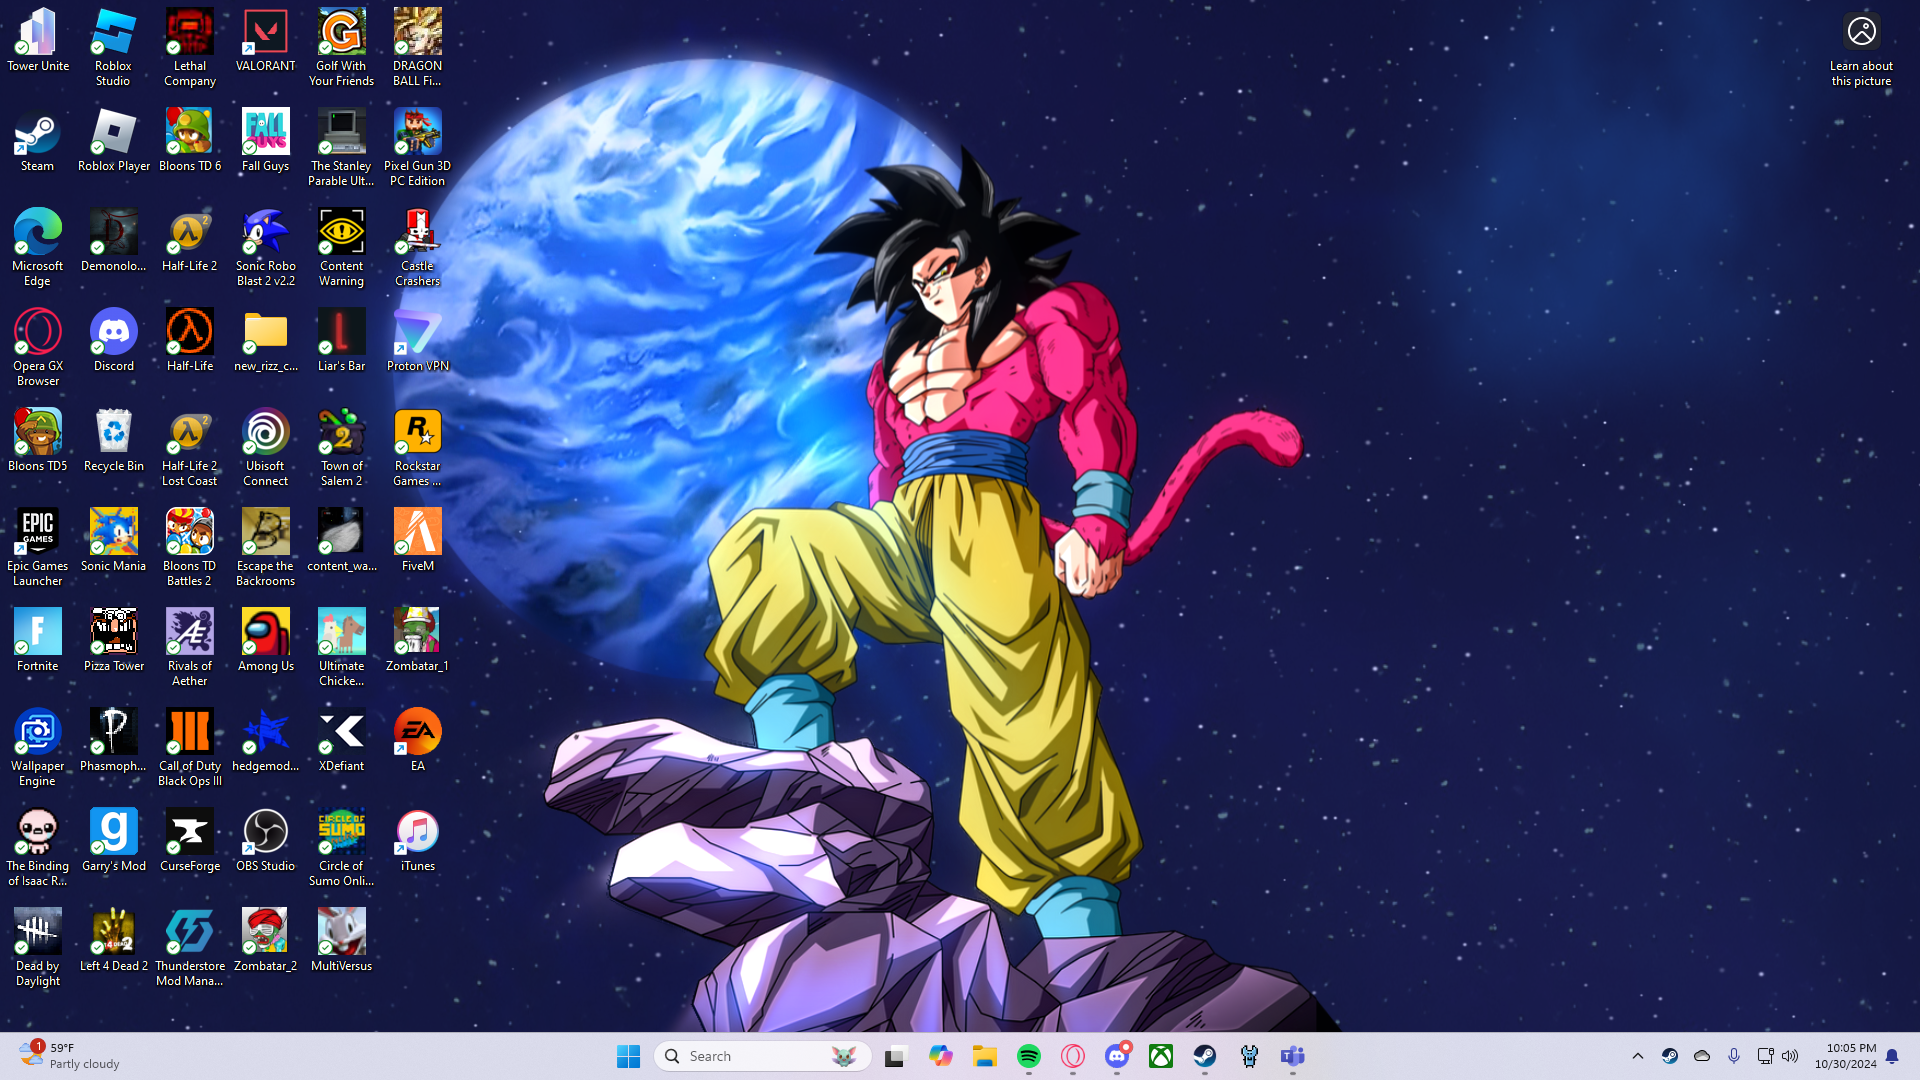This screenshot has width=1920, height=1080.
Task: Select the OBS Studio shortcut
Action: 266,841
